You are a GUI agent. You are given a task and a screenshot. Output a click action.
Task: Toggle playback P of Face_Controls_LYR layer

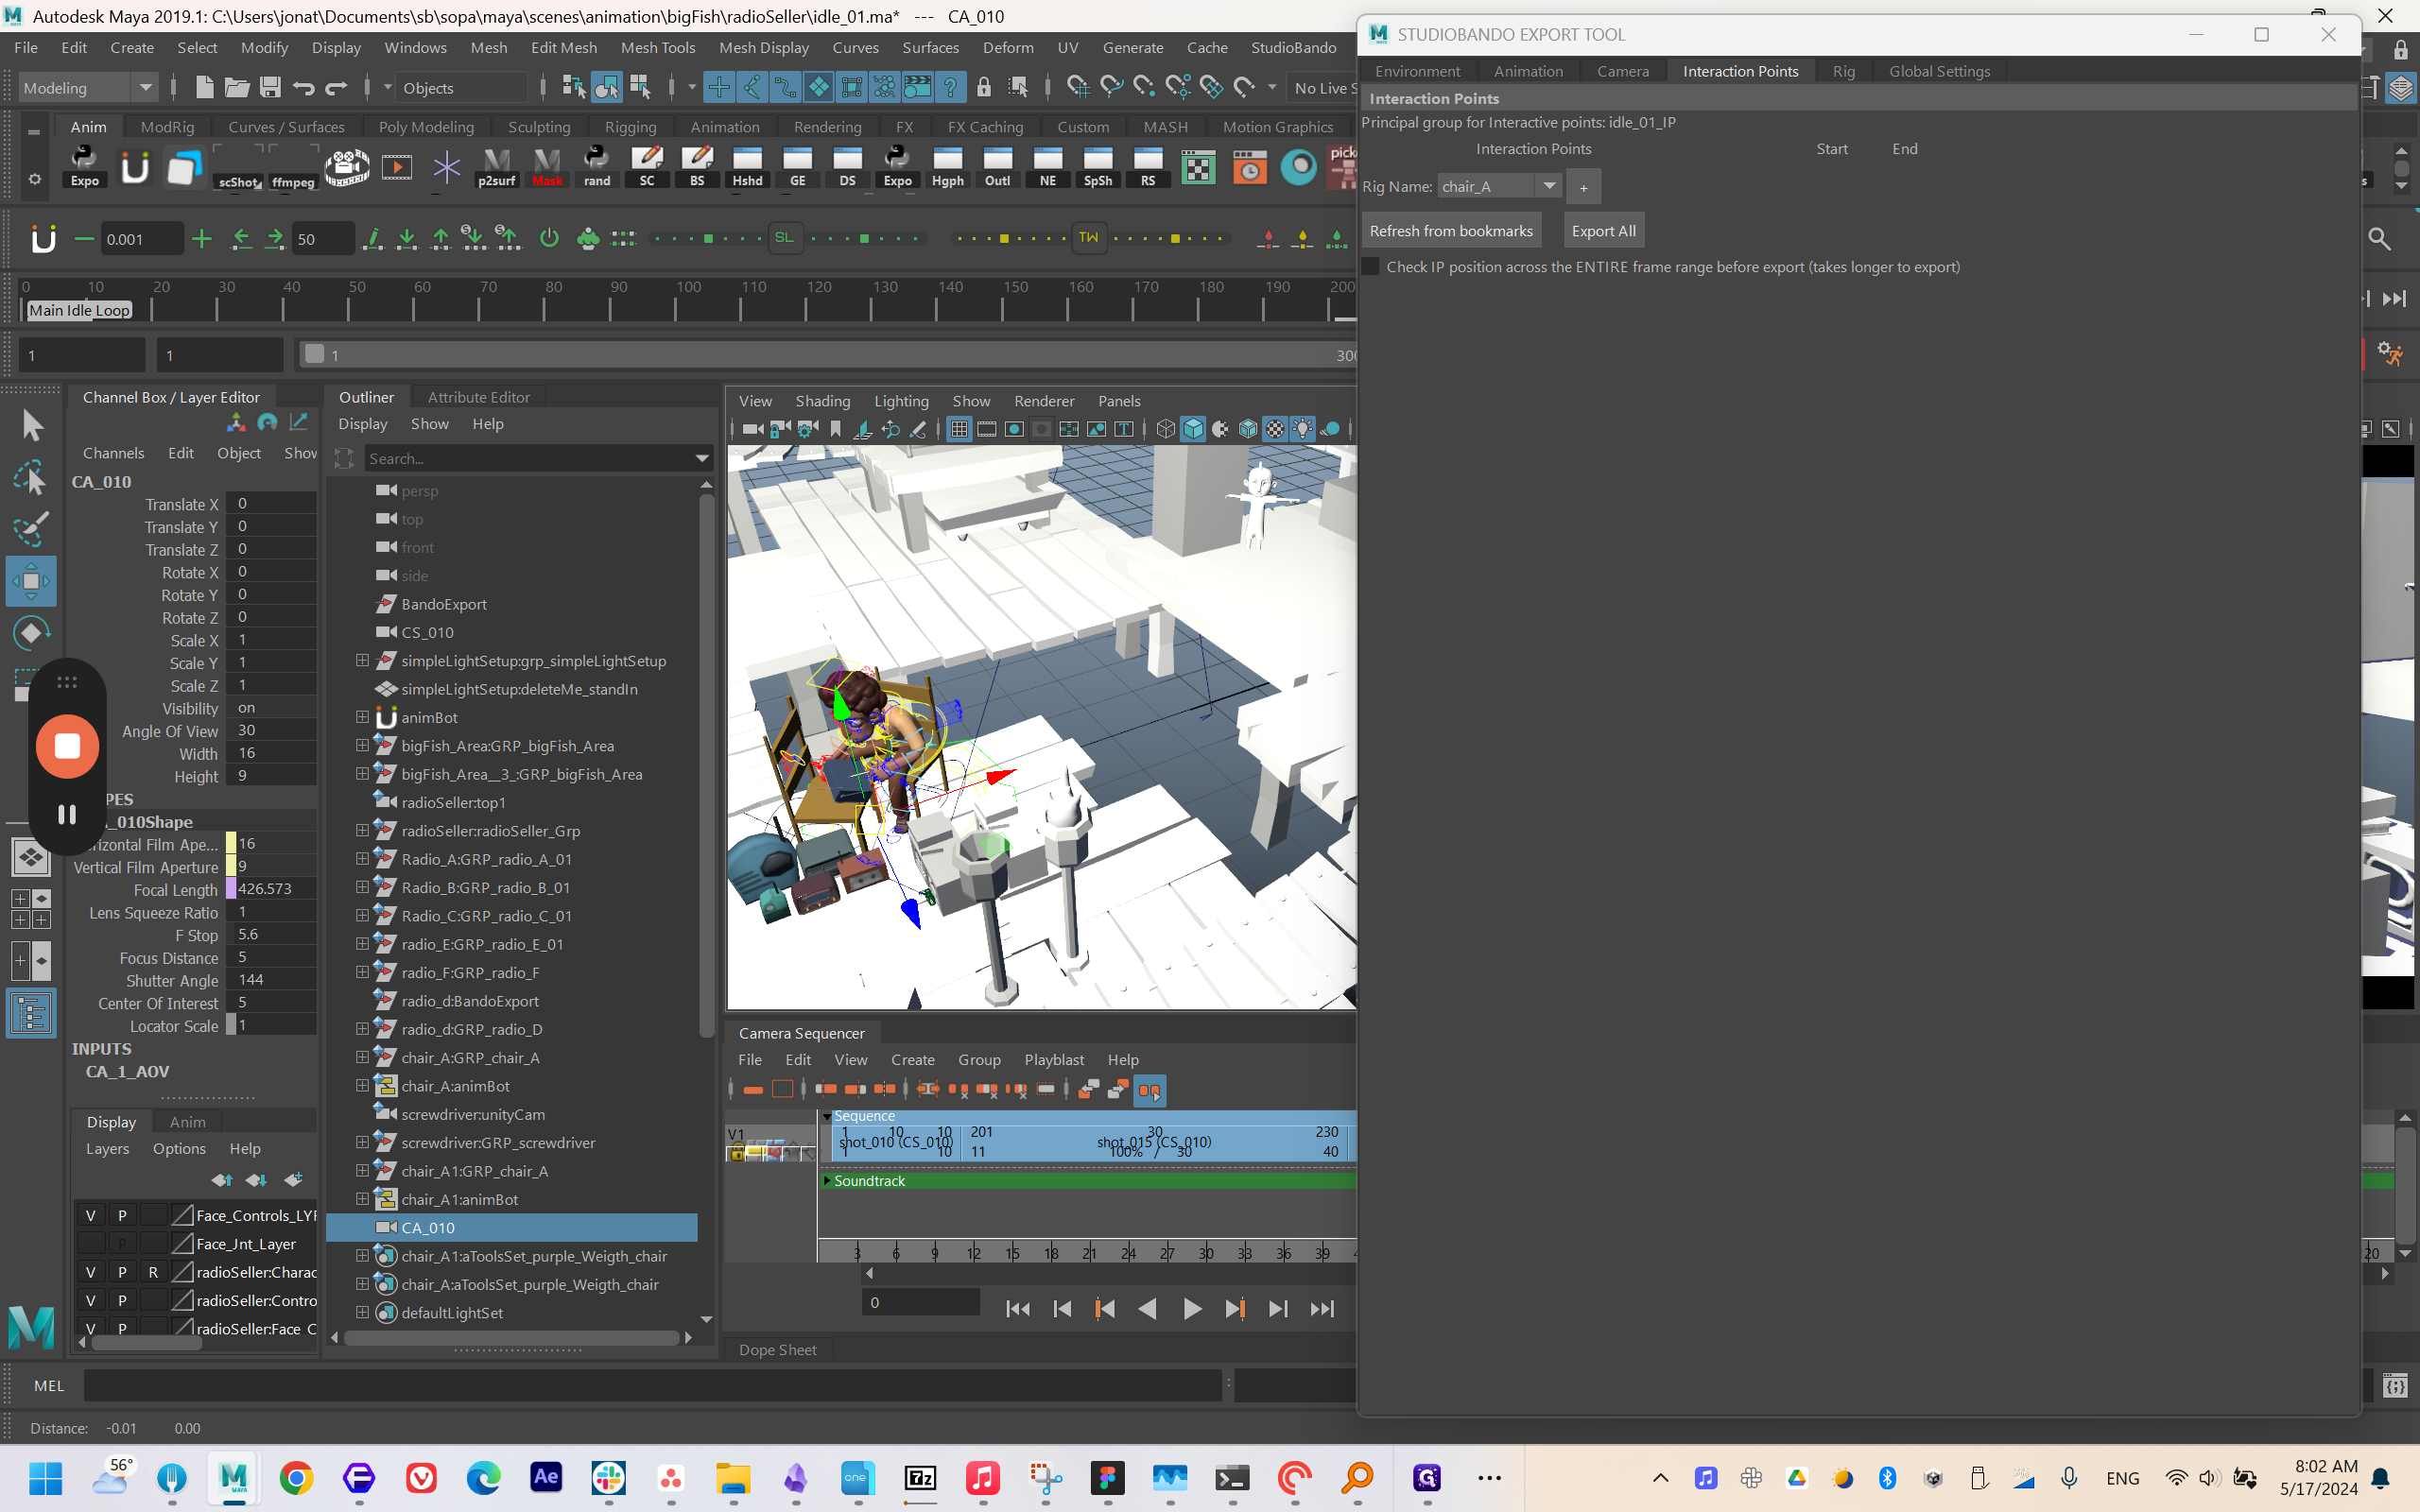tap(122, 1215)
